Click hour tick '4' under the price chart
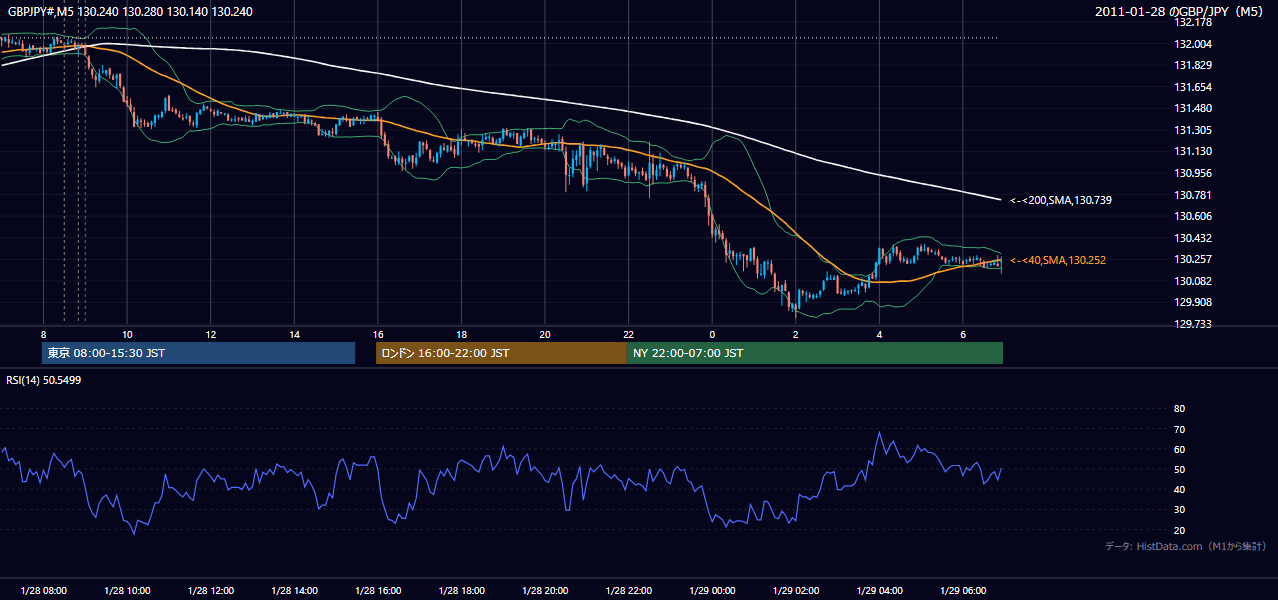The height and width of the screenshot is (600, 1278). tap(879, 334)
